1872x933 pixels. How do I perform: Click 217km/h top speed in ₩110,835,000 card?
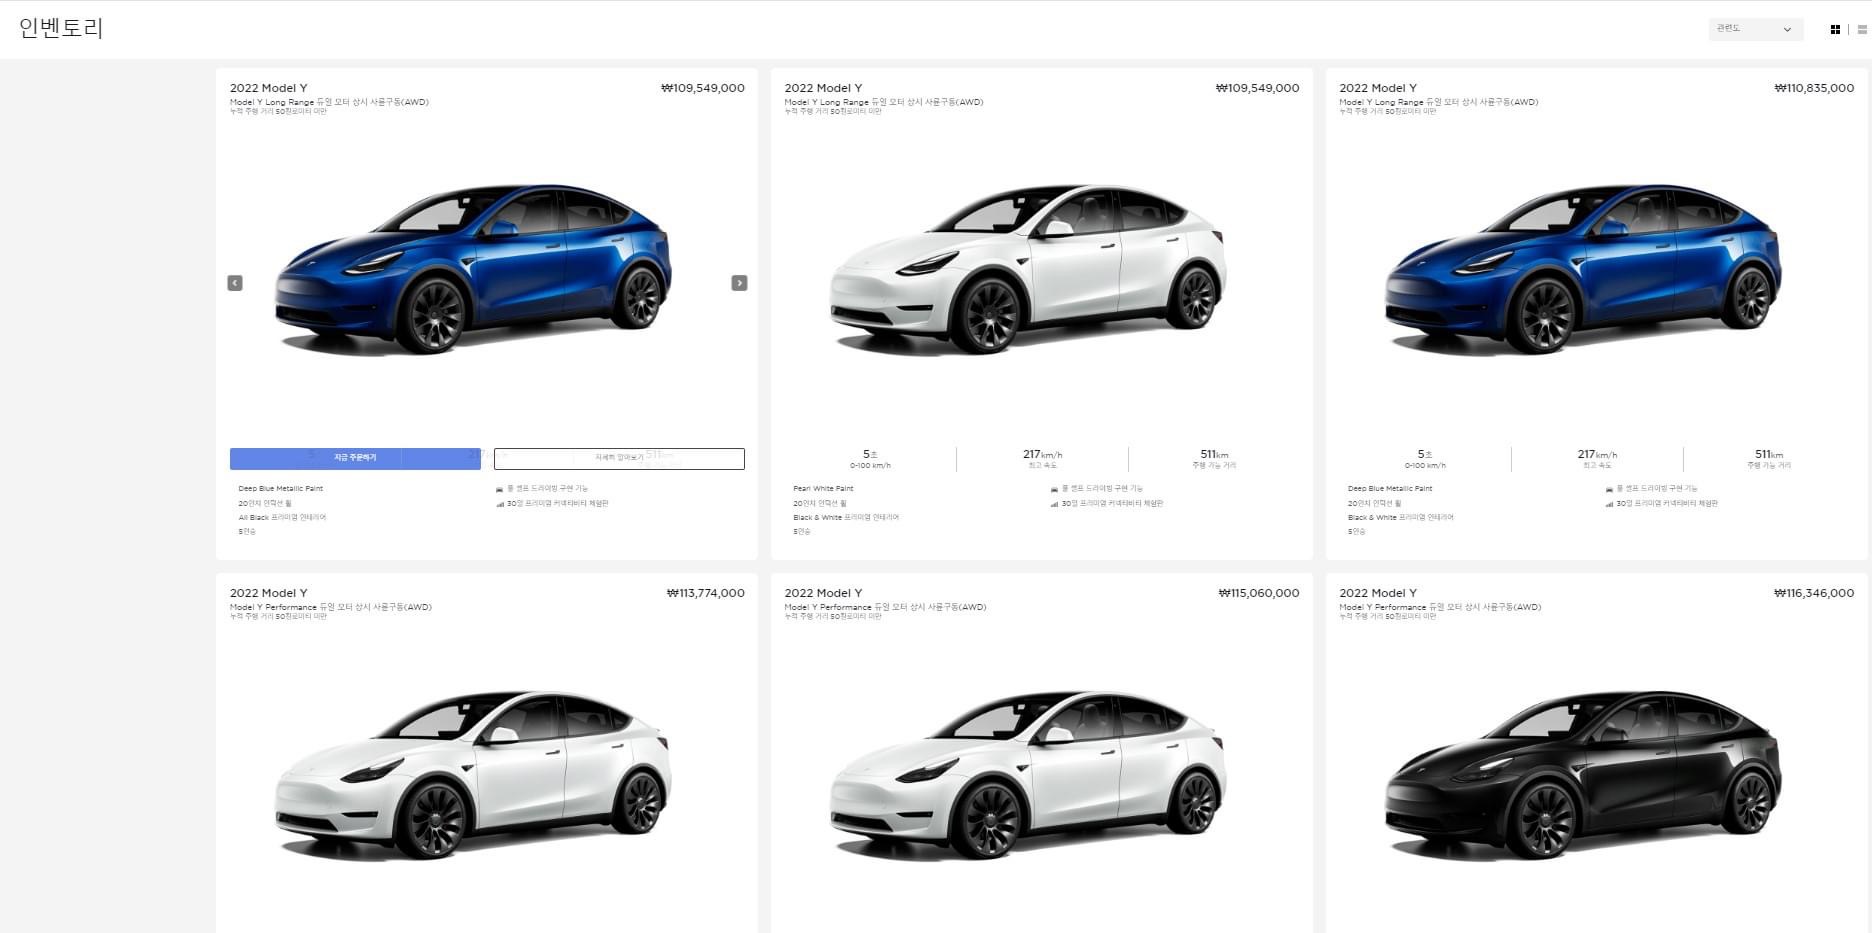[x=1597, y=459]
